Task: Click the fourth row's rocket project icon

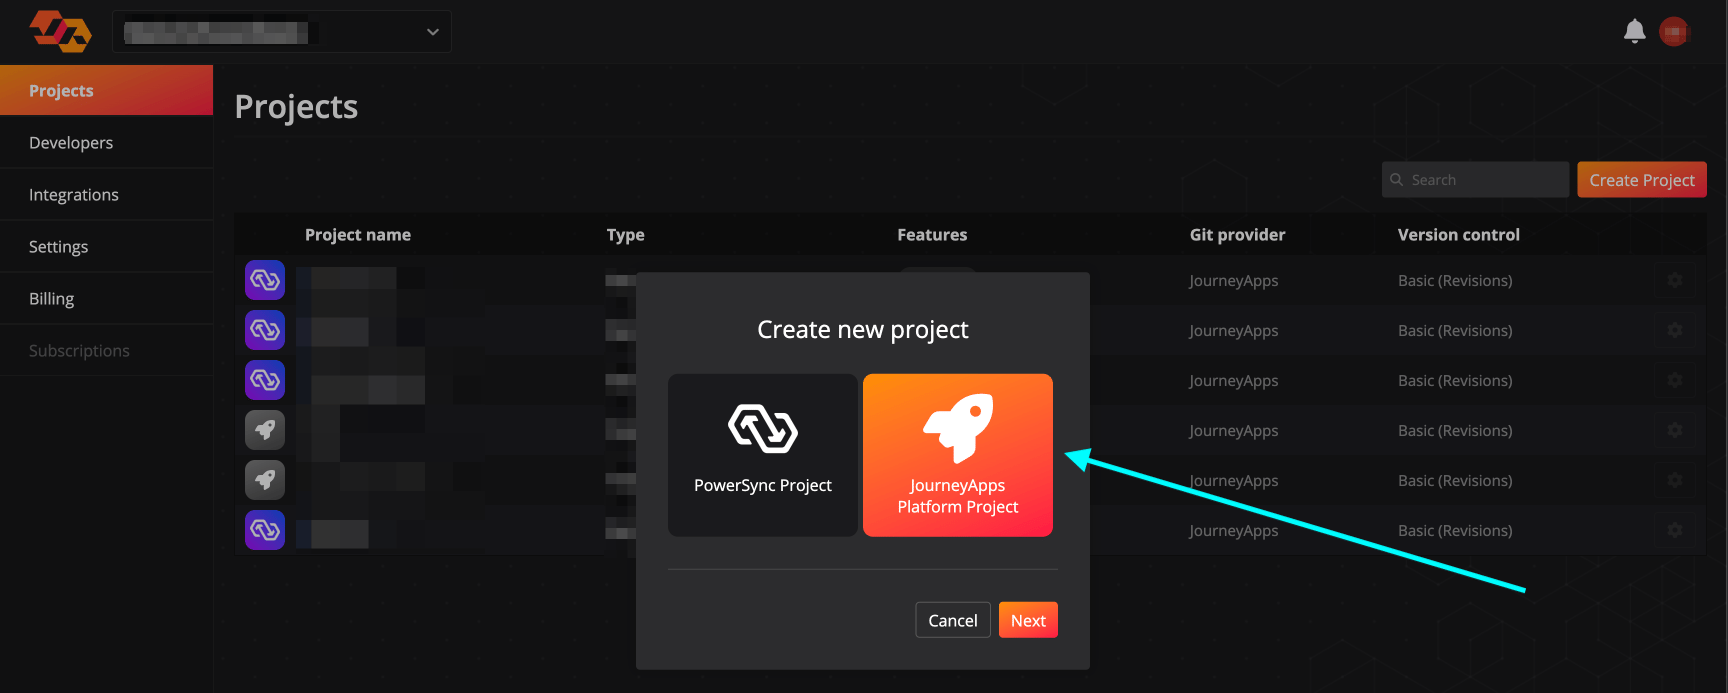Action: tap(265, 430)
